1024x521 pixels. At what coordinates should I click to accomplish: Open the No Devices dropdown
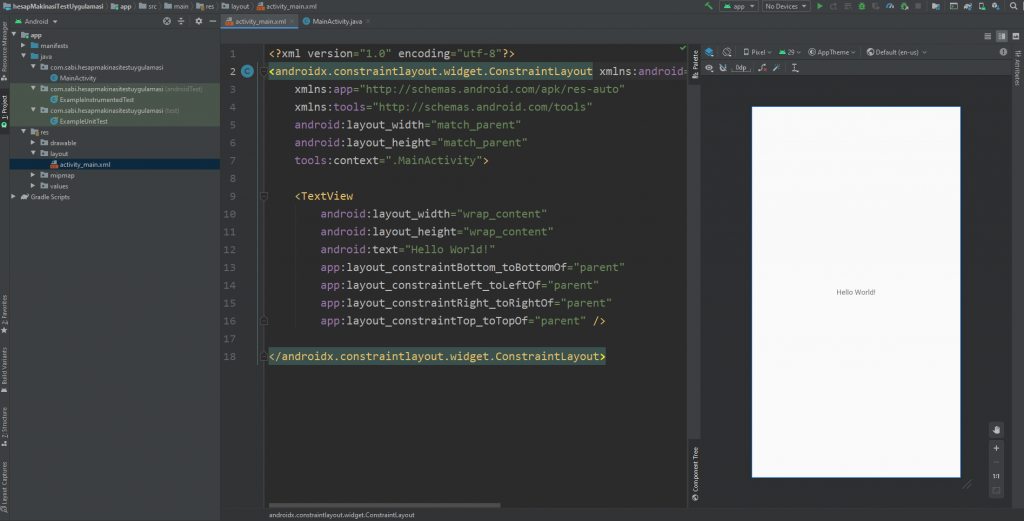point(786,6)
